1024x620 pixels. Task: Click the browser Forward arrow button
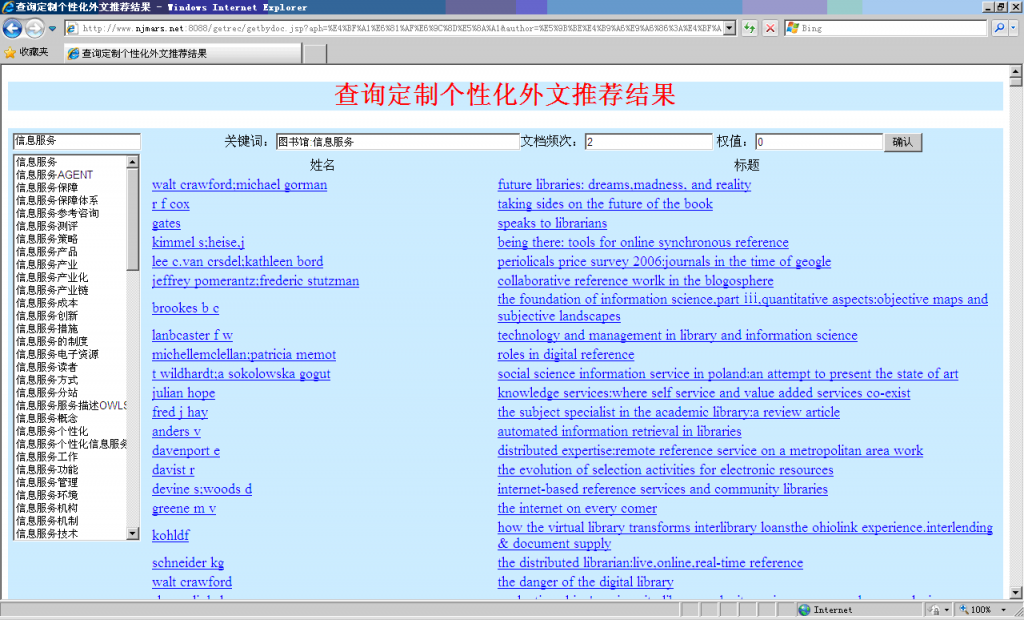tap(35, 28)
